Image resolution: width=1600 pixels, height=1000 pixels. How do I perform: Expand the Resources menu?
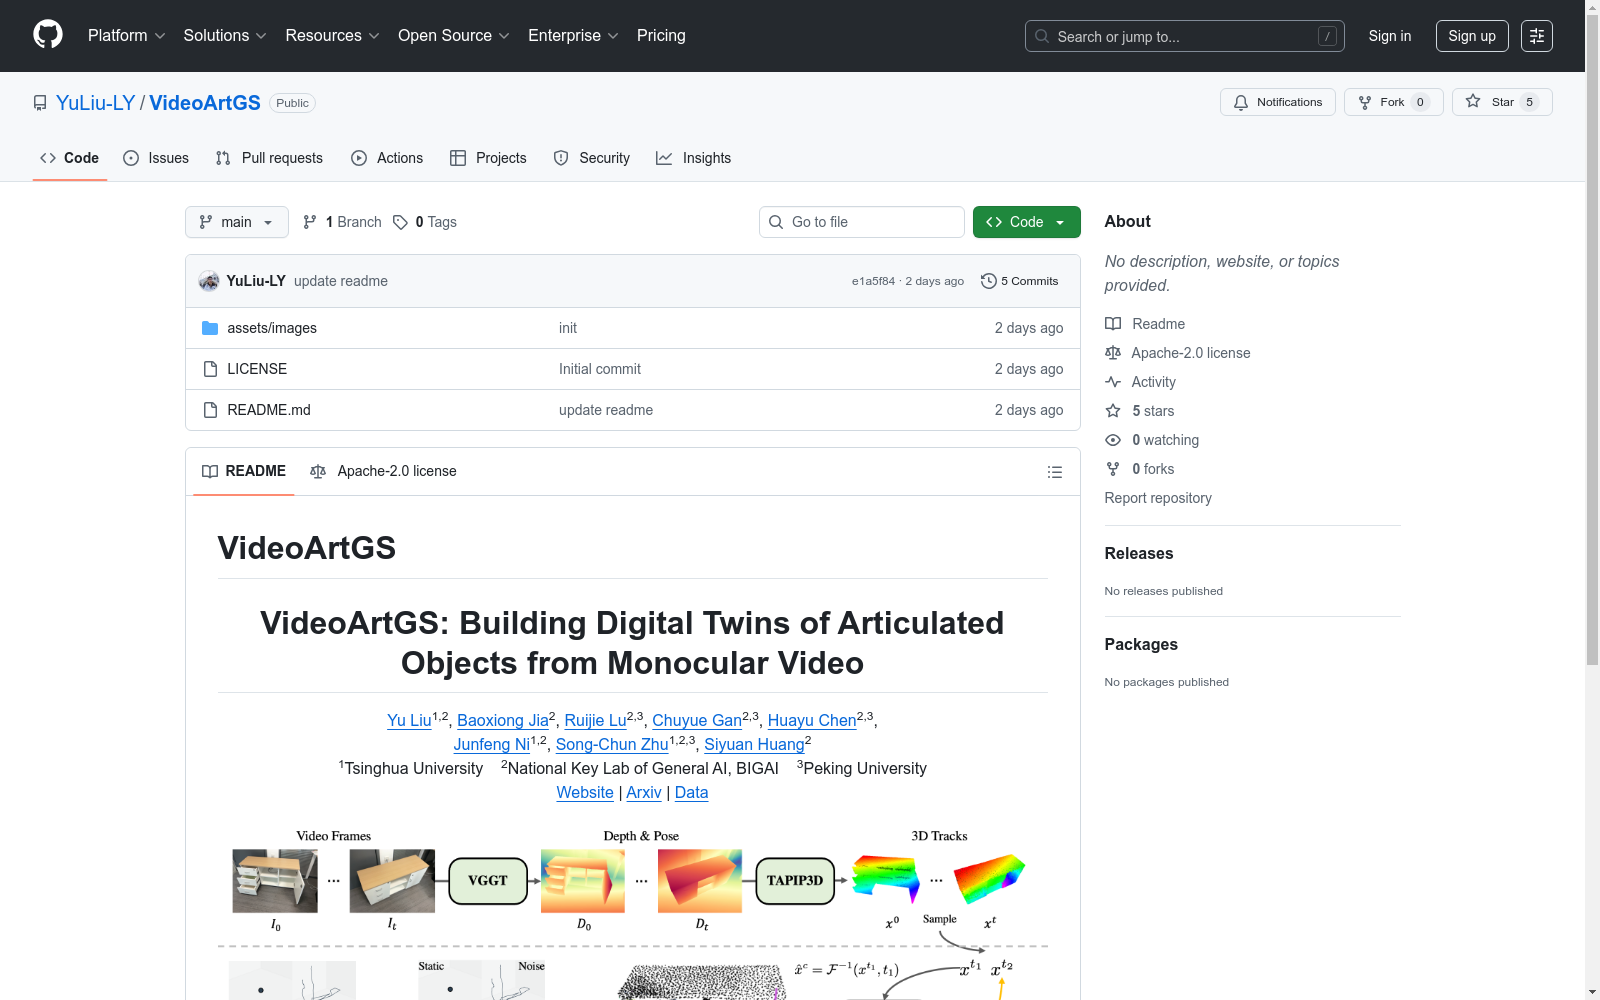[x=332, y=36]
